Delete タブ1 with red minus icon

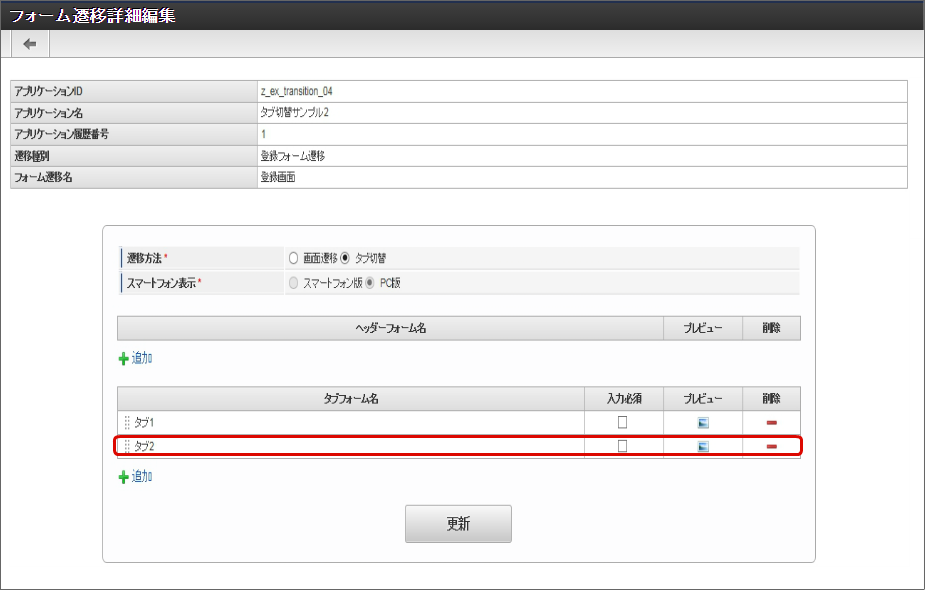pos(771,422)
